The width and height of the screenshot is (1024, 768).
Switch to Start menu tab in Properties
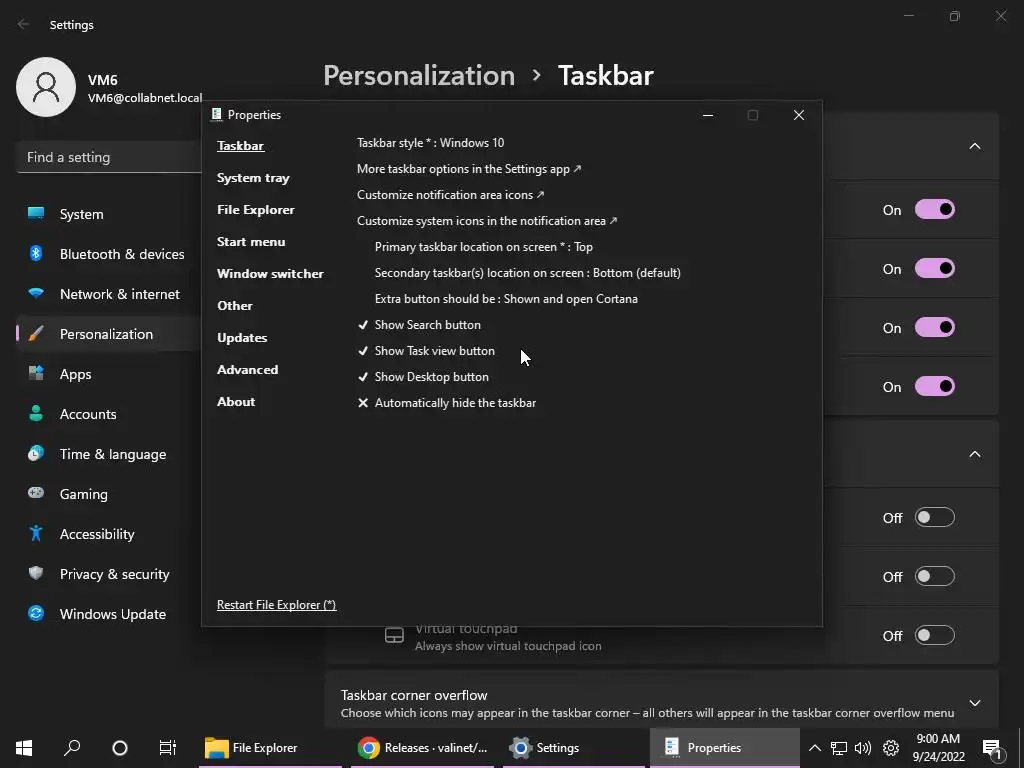[x=251, y=242]
